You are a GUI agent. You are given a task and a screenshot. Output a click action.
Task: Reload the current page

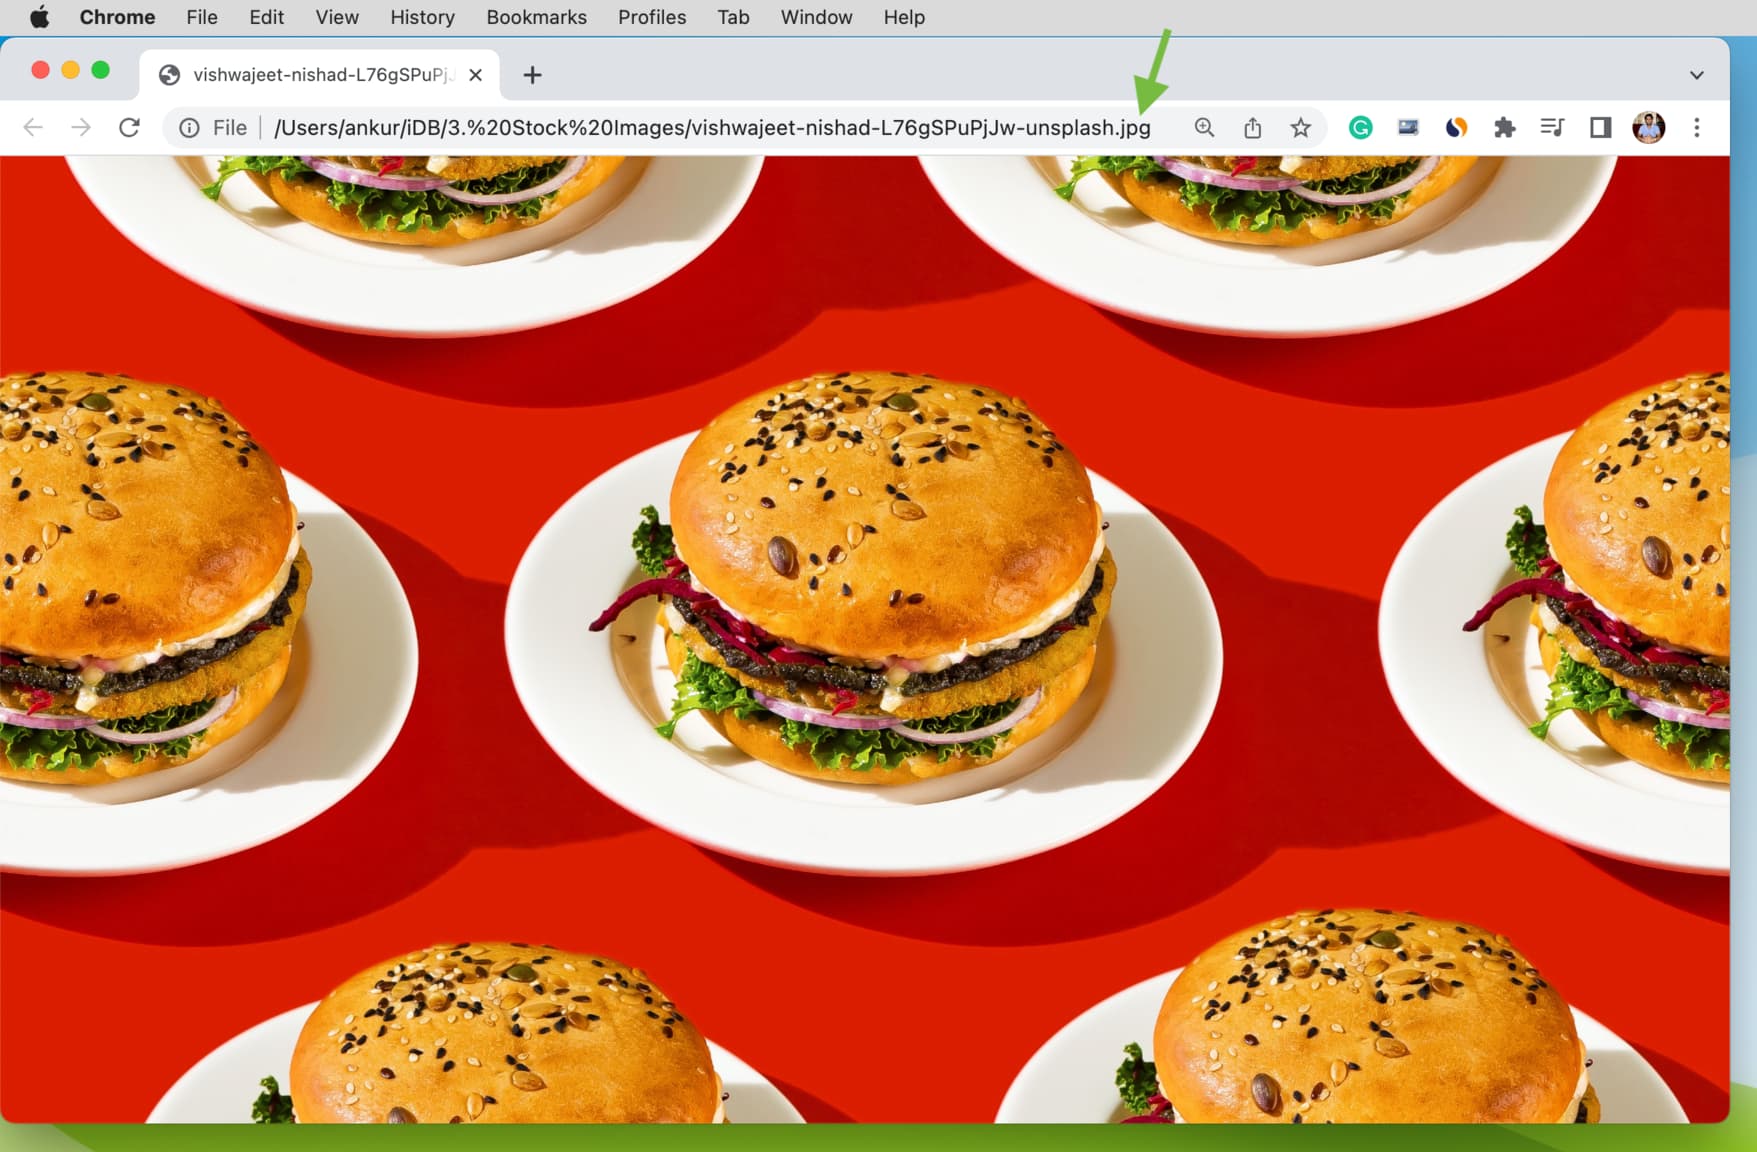click(129, 127)
